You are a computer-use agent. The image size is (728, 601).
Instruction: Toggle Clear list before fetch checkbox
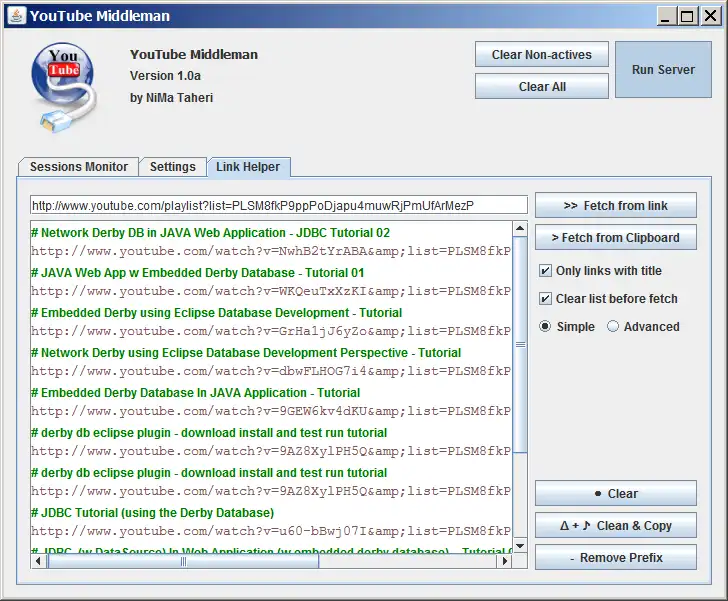[x=545, y=299]
